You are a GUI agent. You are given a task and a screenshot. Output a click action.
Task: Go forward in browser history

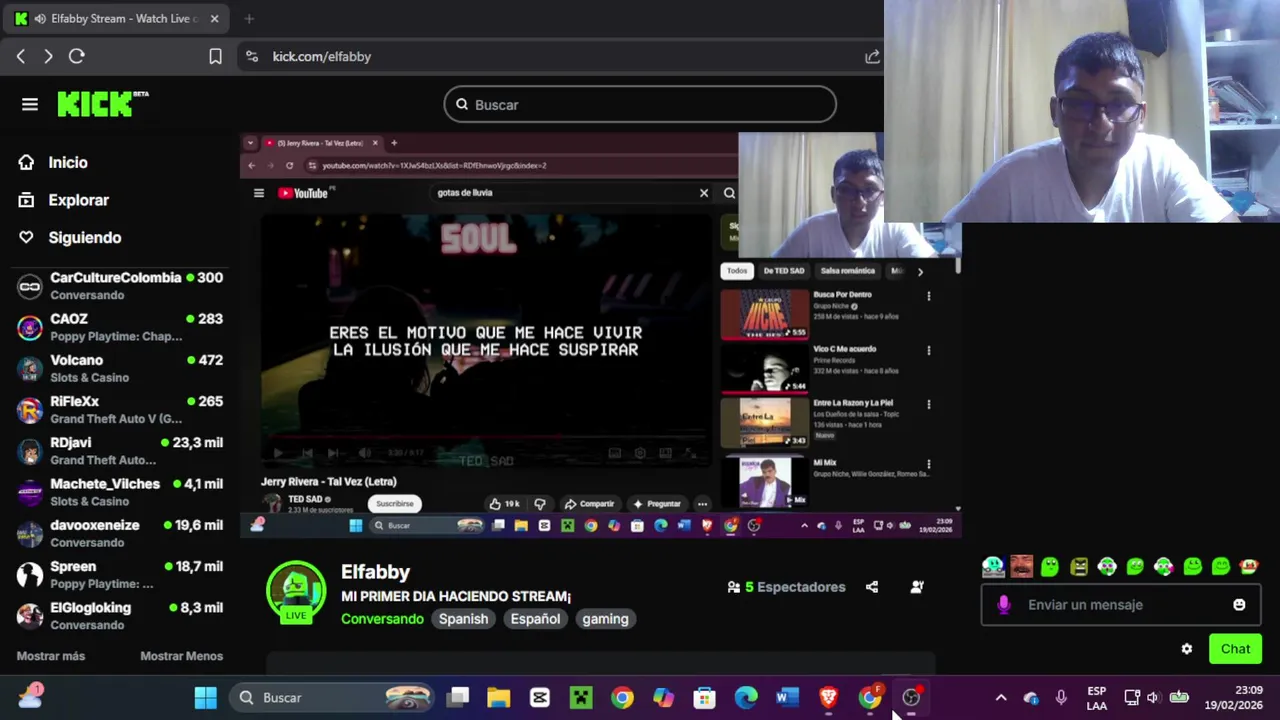click(x=48, y=57)
